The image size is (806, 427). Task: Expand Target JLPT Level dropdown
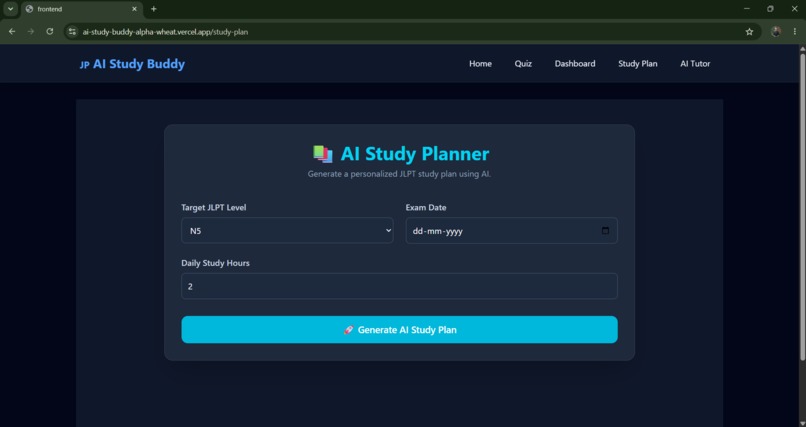pyautogui.click(x=287, y=231)
